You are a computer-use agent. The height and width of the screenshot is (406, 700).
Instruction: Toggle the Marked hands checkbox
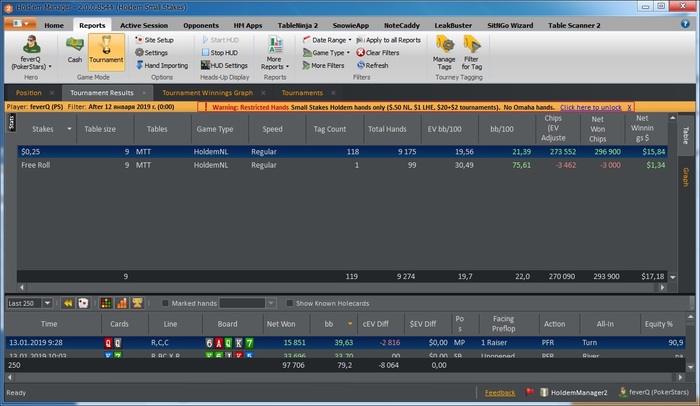(x=165, y=303)
